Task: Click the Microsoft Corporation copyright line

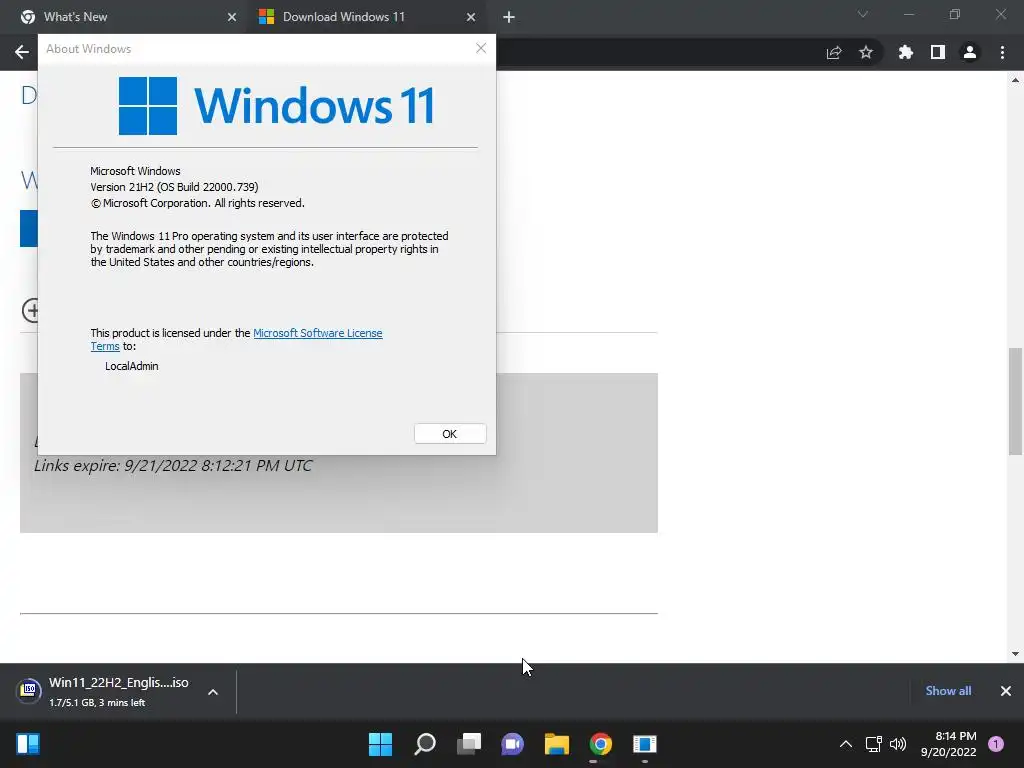Action: (x=197, y=203)
